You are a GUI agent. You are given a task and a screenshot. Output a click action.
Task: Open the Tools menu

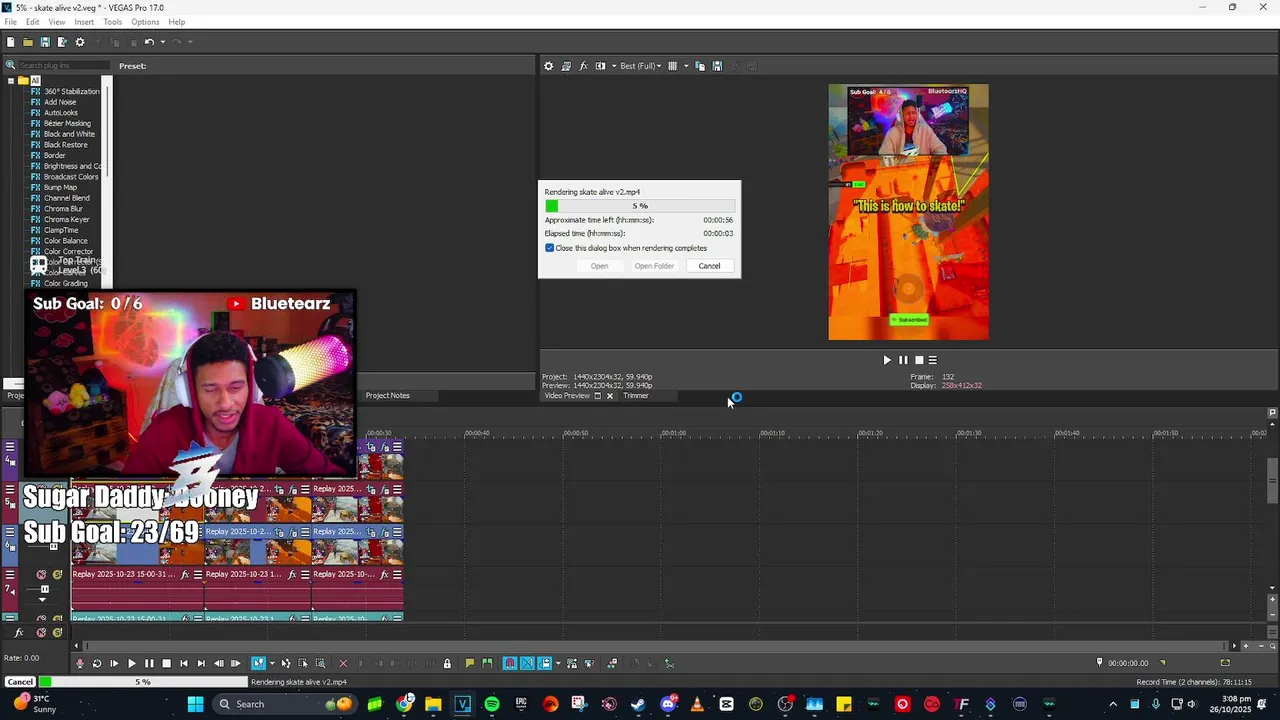click(112, 22)
